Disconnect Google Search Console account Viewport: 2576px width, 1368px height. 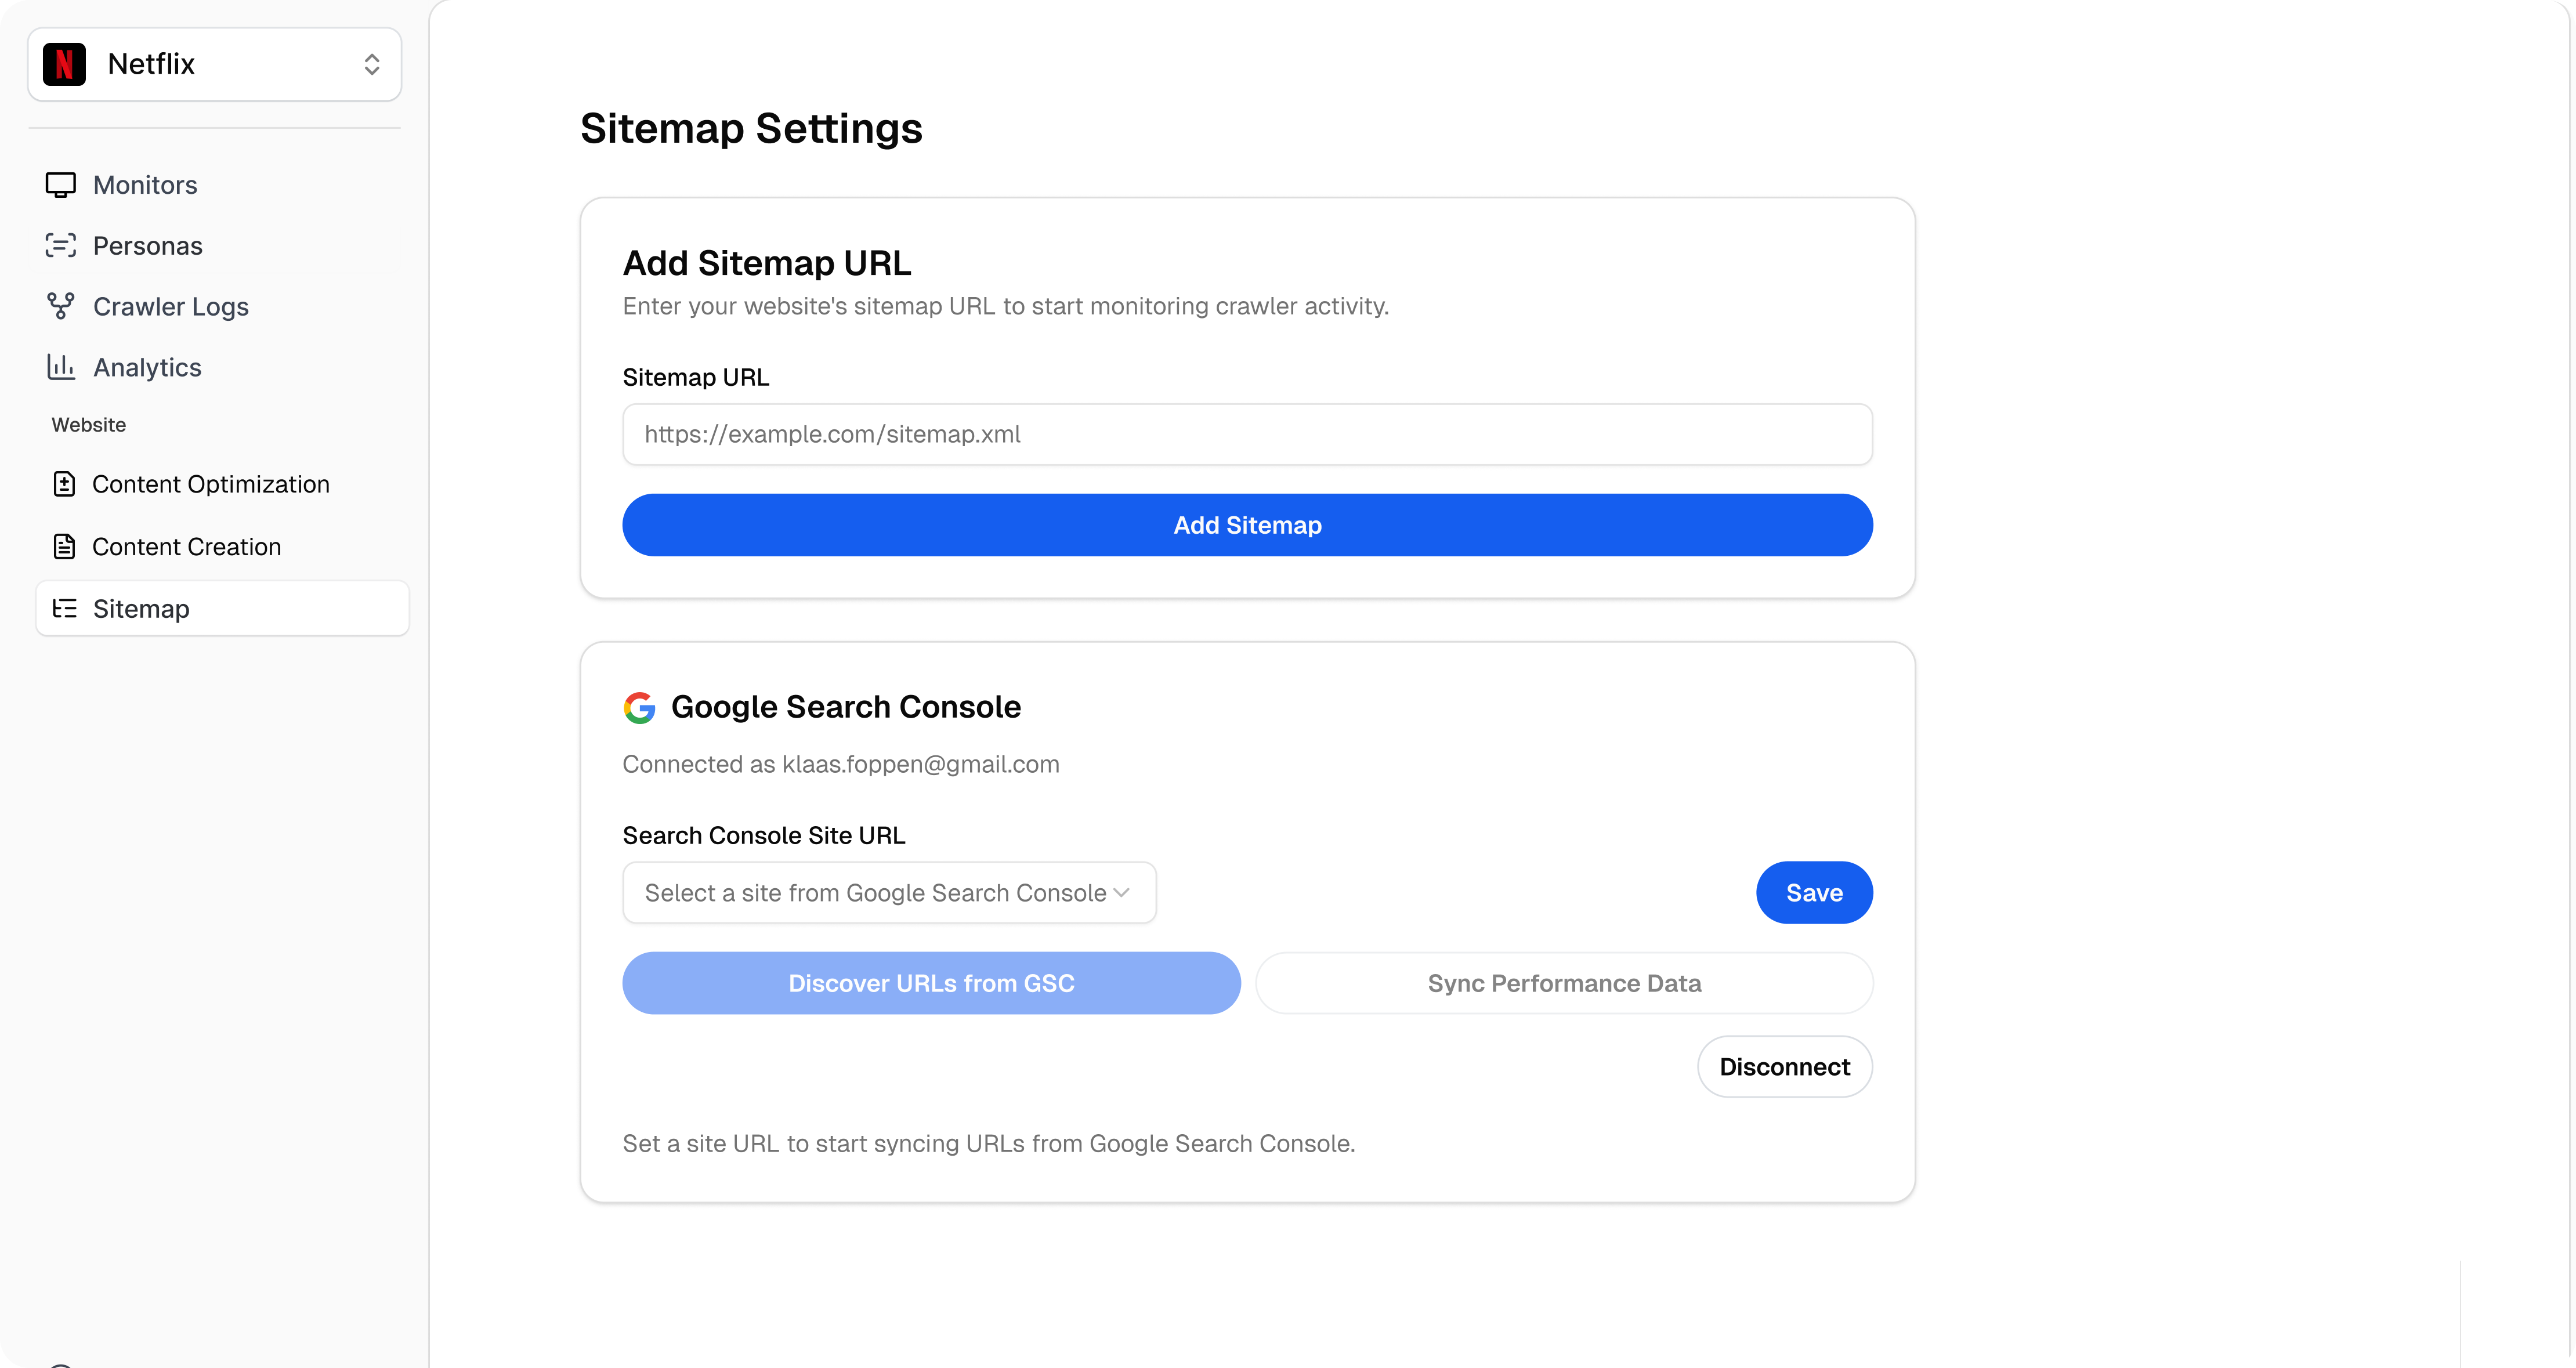[1784, 1067]
